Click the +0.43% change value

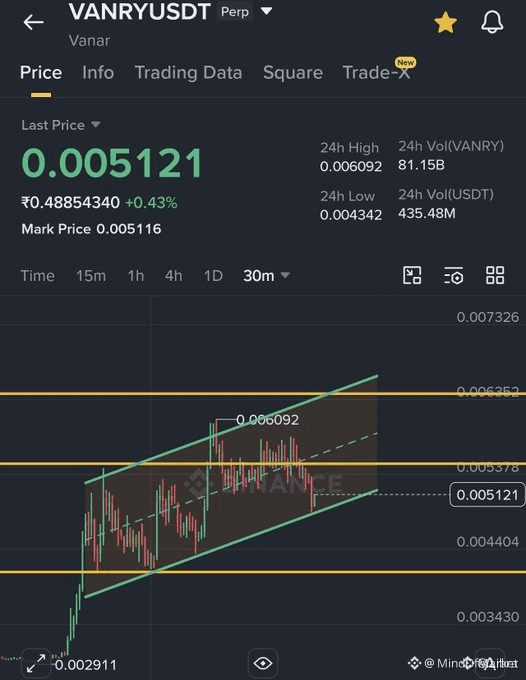point(151,203)
